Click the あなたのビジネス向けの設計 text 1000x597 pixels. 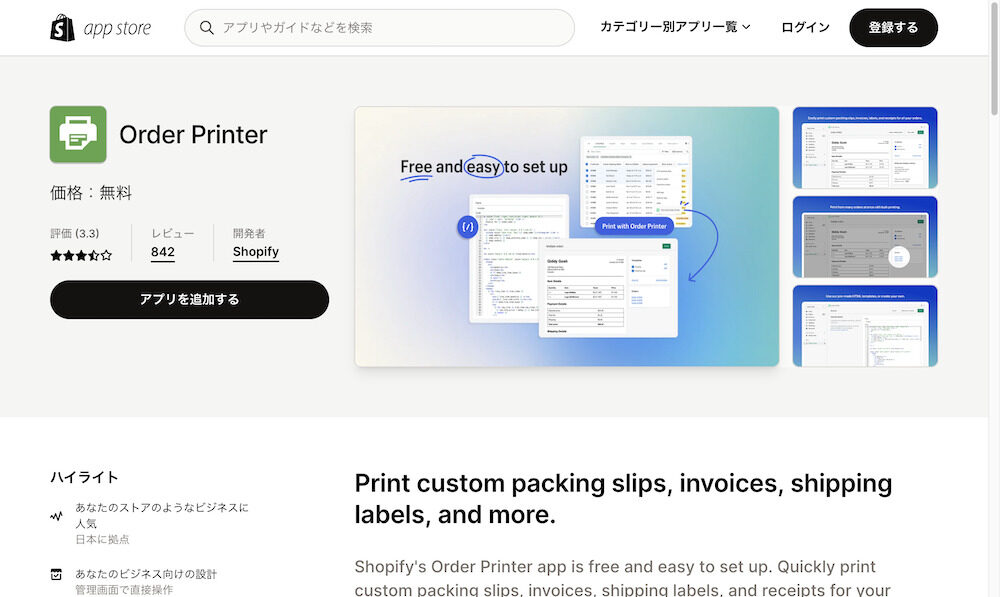146,573
